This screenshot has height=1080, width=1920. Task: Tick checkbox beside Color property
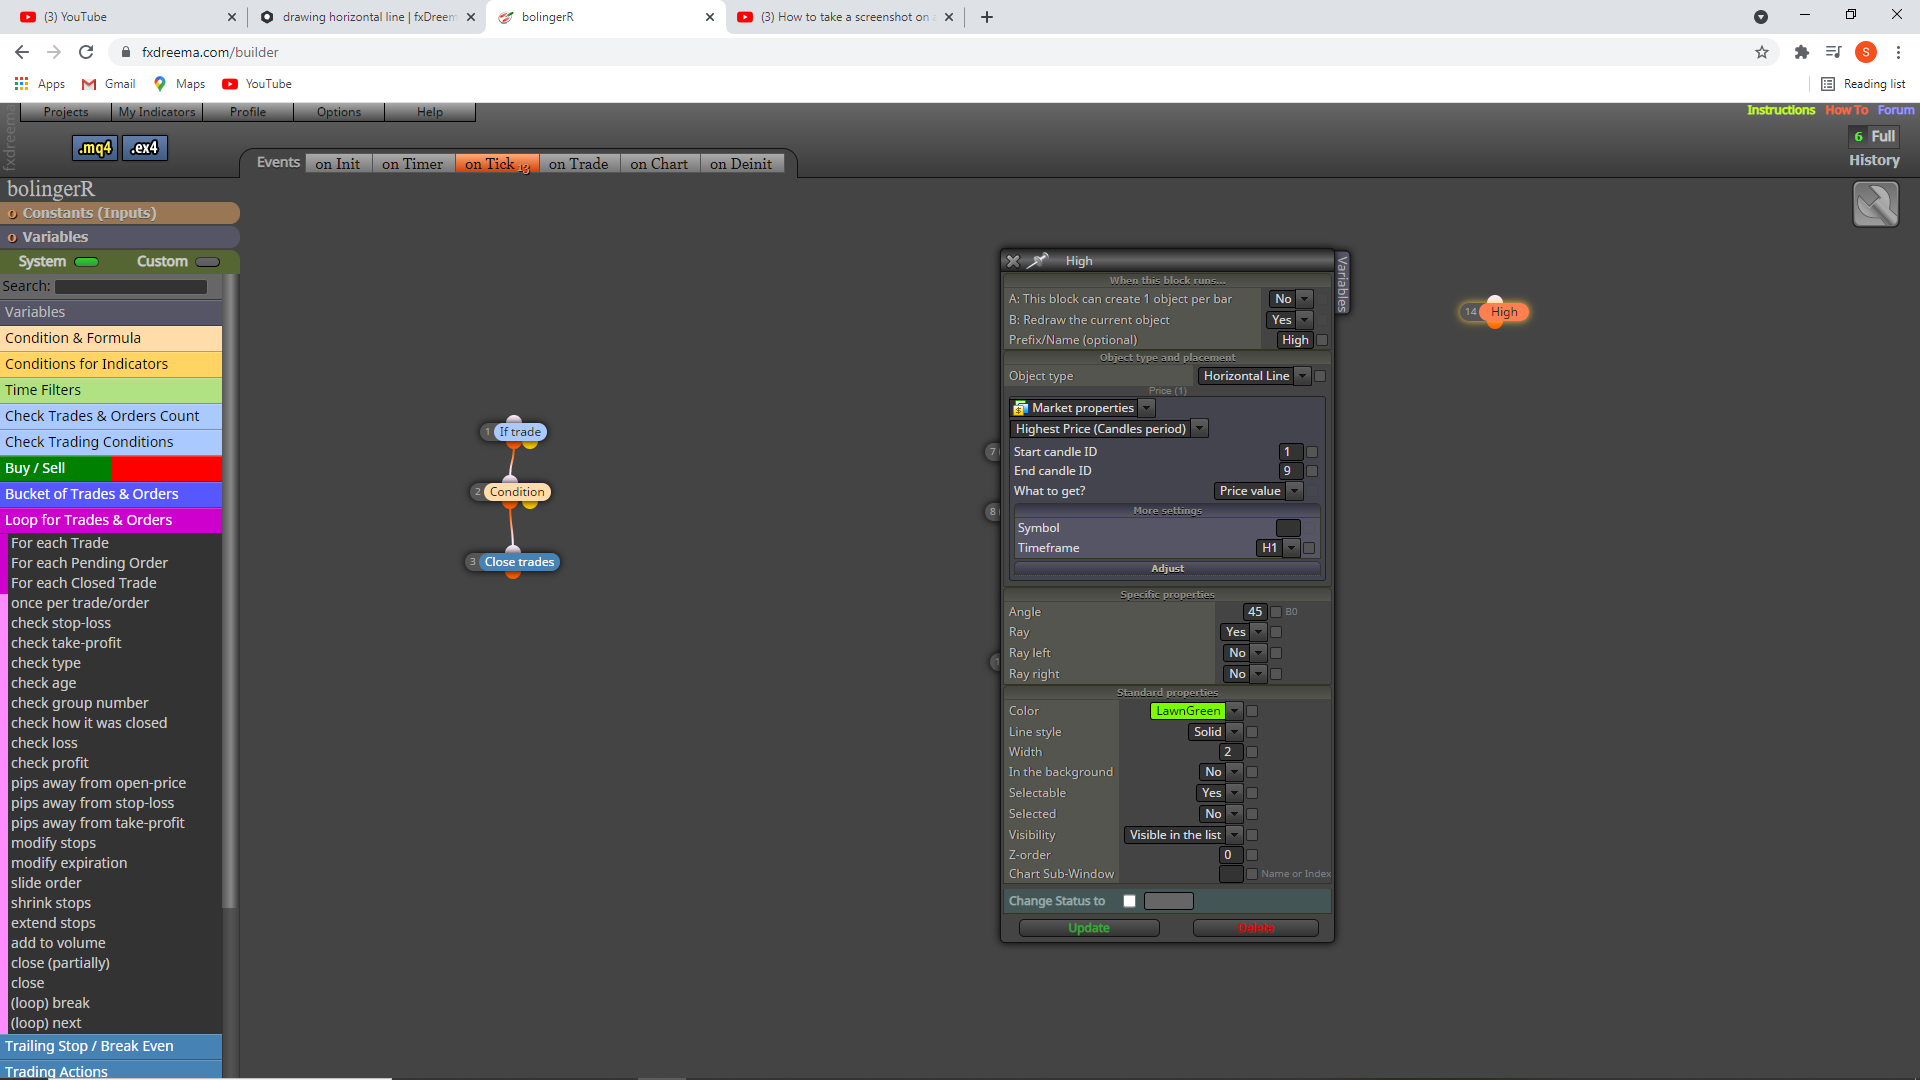(x=1252, y=711)
